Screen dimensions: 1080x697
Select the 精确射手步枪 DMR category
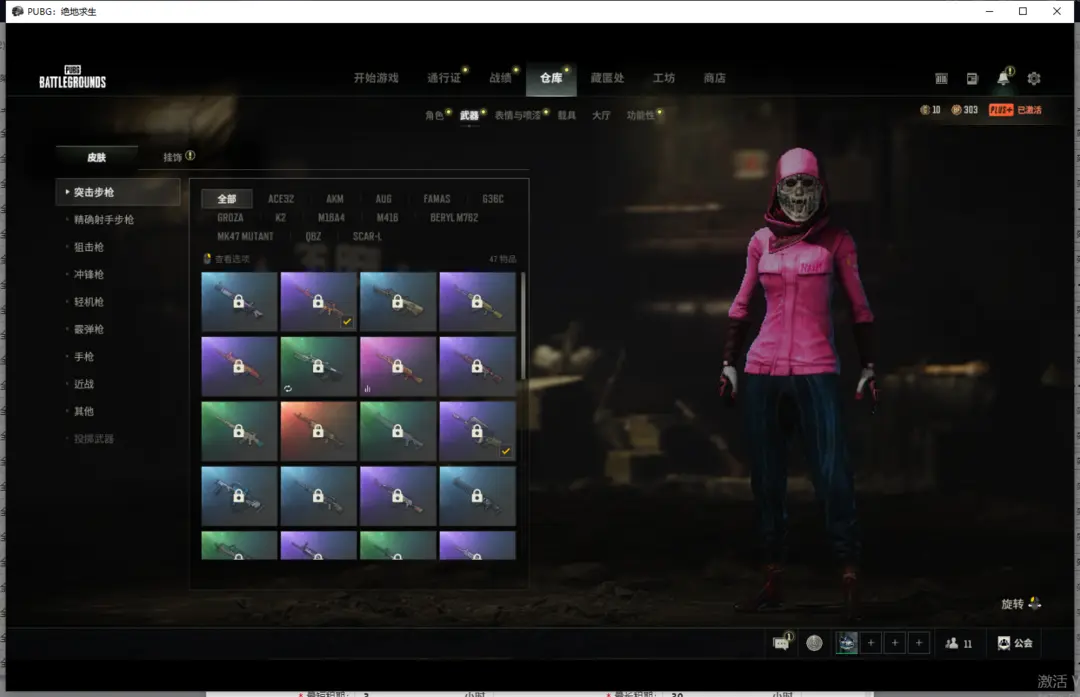coord(104,220)
